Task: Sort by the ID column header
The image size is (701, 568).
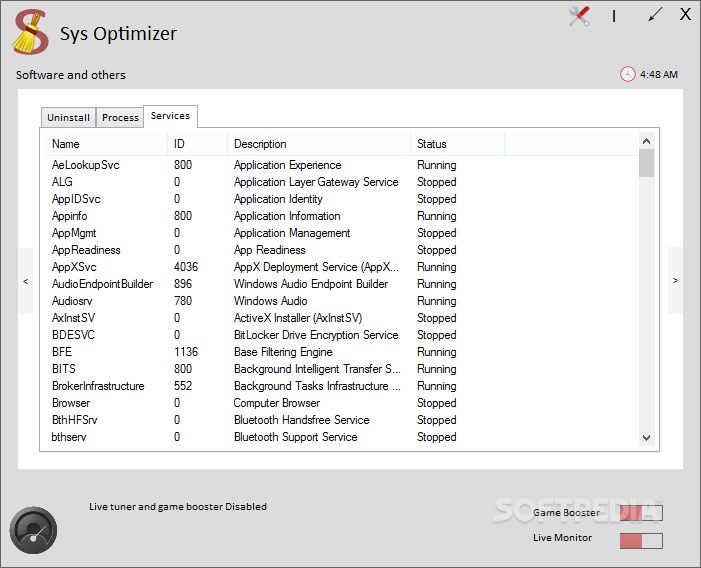Action: pos(198,144)
